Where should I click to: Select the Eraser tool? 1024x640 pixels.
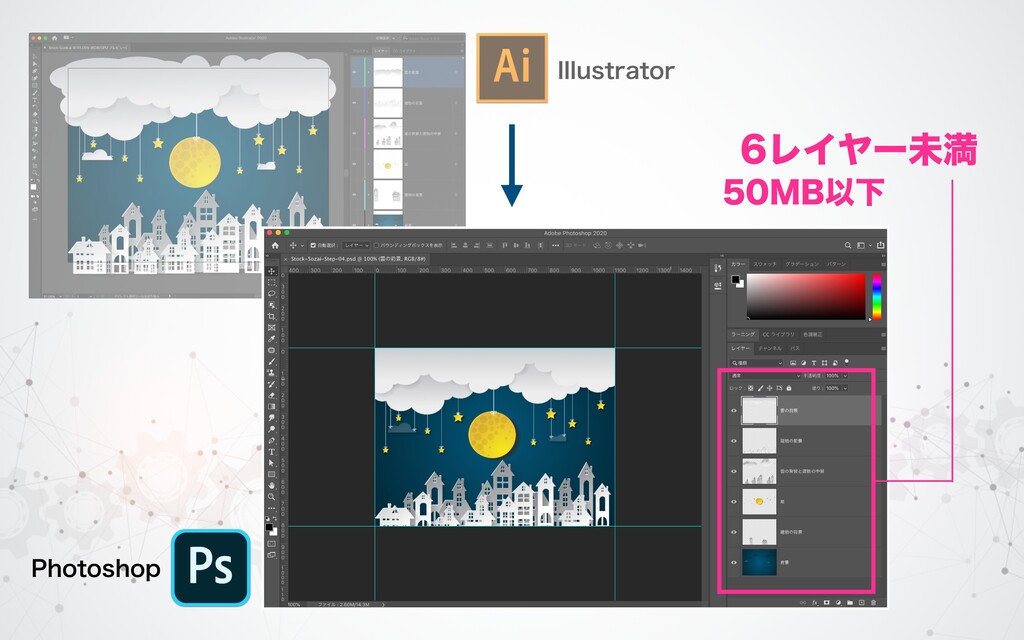click(x=272, y=395)
